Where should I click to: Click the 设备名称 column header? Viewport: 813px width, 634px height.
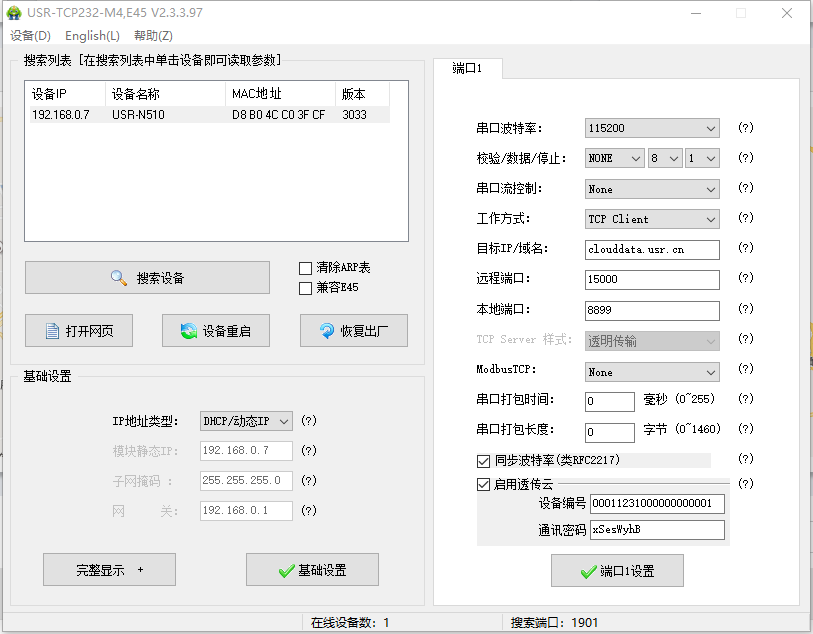pyautogui.click(x=165, y=94)
